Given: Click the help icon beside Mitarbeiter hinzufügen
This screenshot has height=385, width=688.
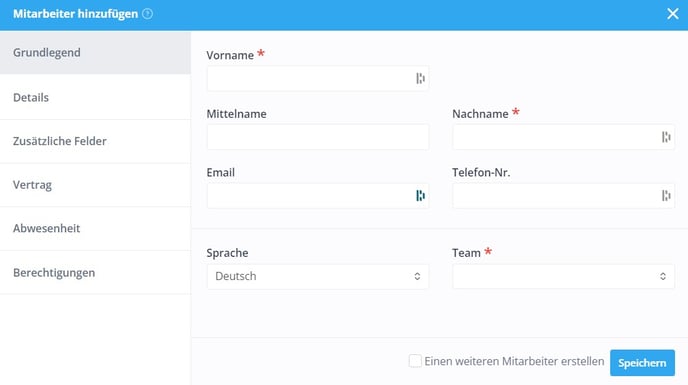Looking at the screenshot, I should 147,14.
